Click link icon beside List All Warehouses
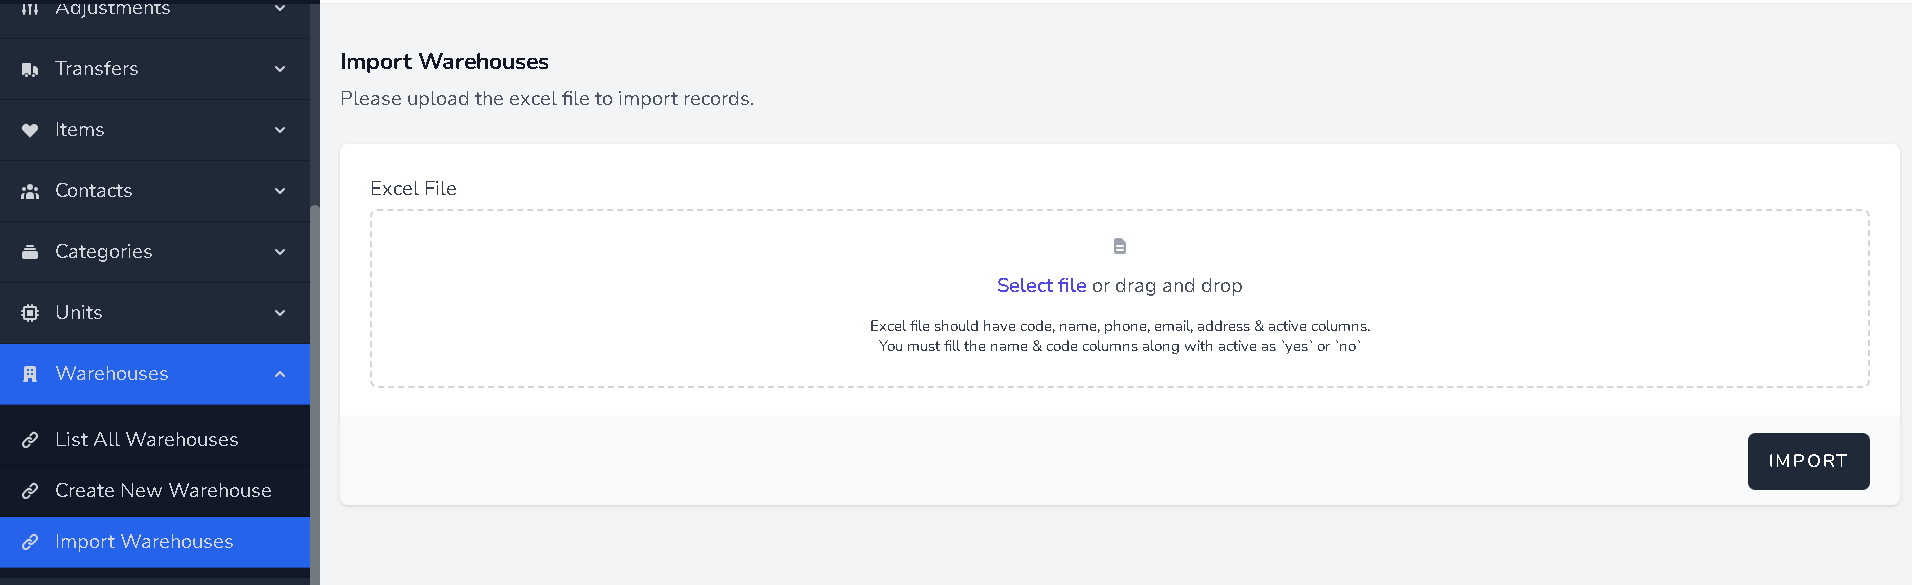 click(30, 440)
